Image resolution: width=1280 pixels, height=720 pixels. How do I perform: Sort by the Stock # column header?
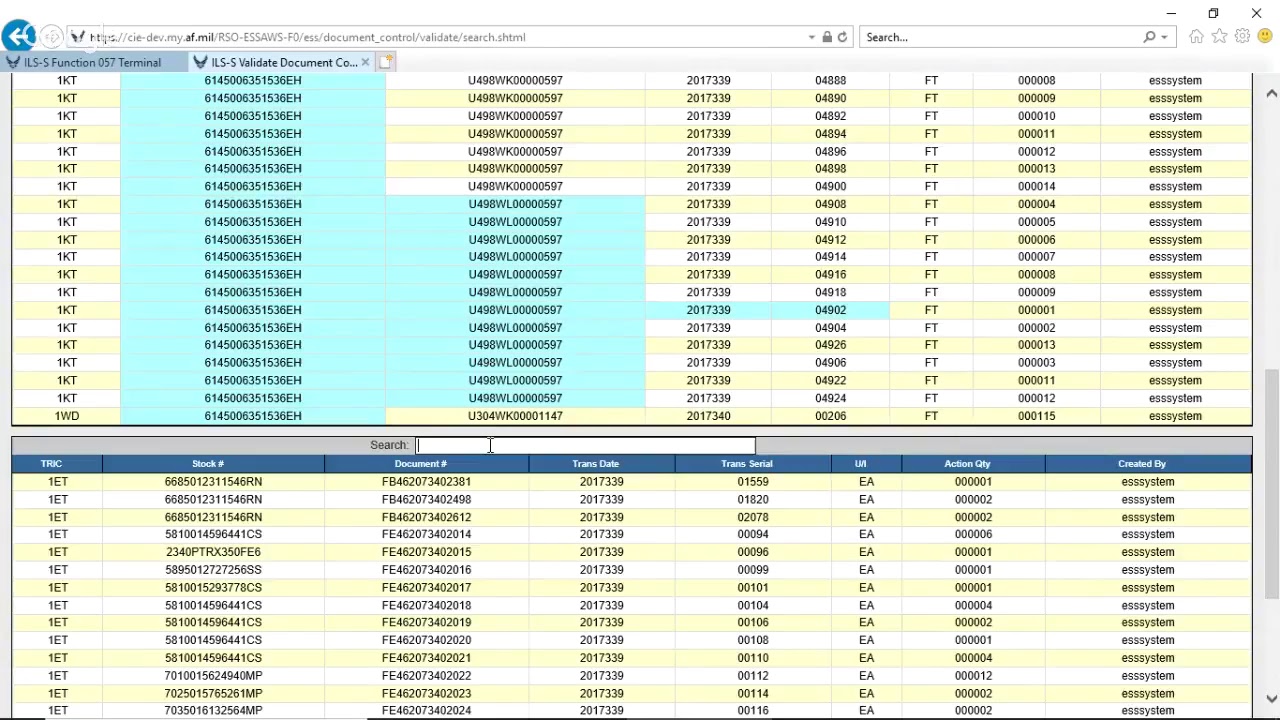click(208, 464)
